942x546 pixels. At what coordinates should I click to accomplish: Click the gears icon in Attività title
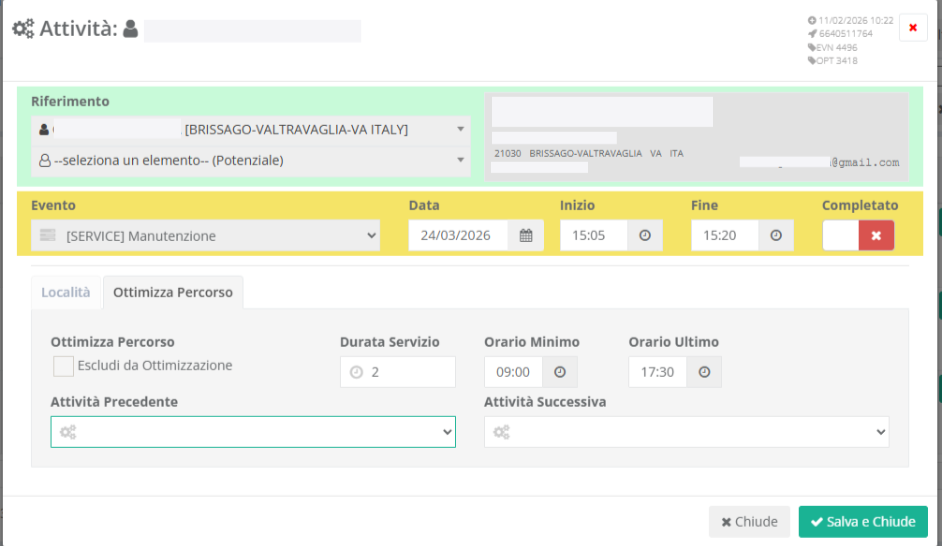click(x=23, y=29)
